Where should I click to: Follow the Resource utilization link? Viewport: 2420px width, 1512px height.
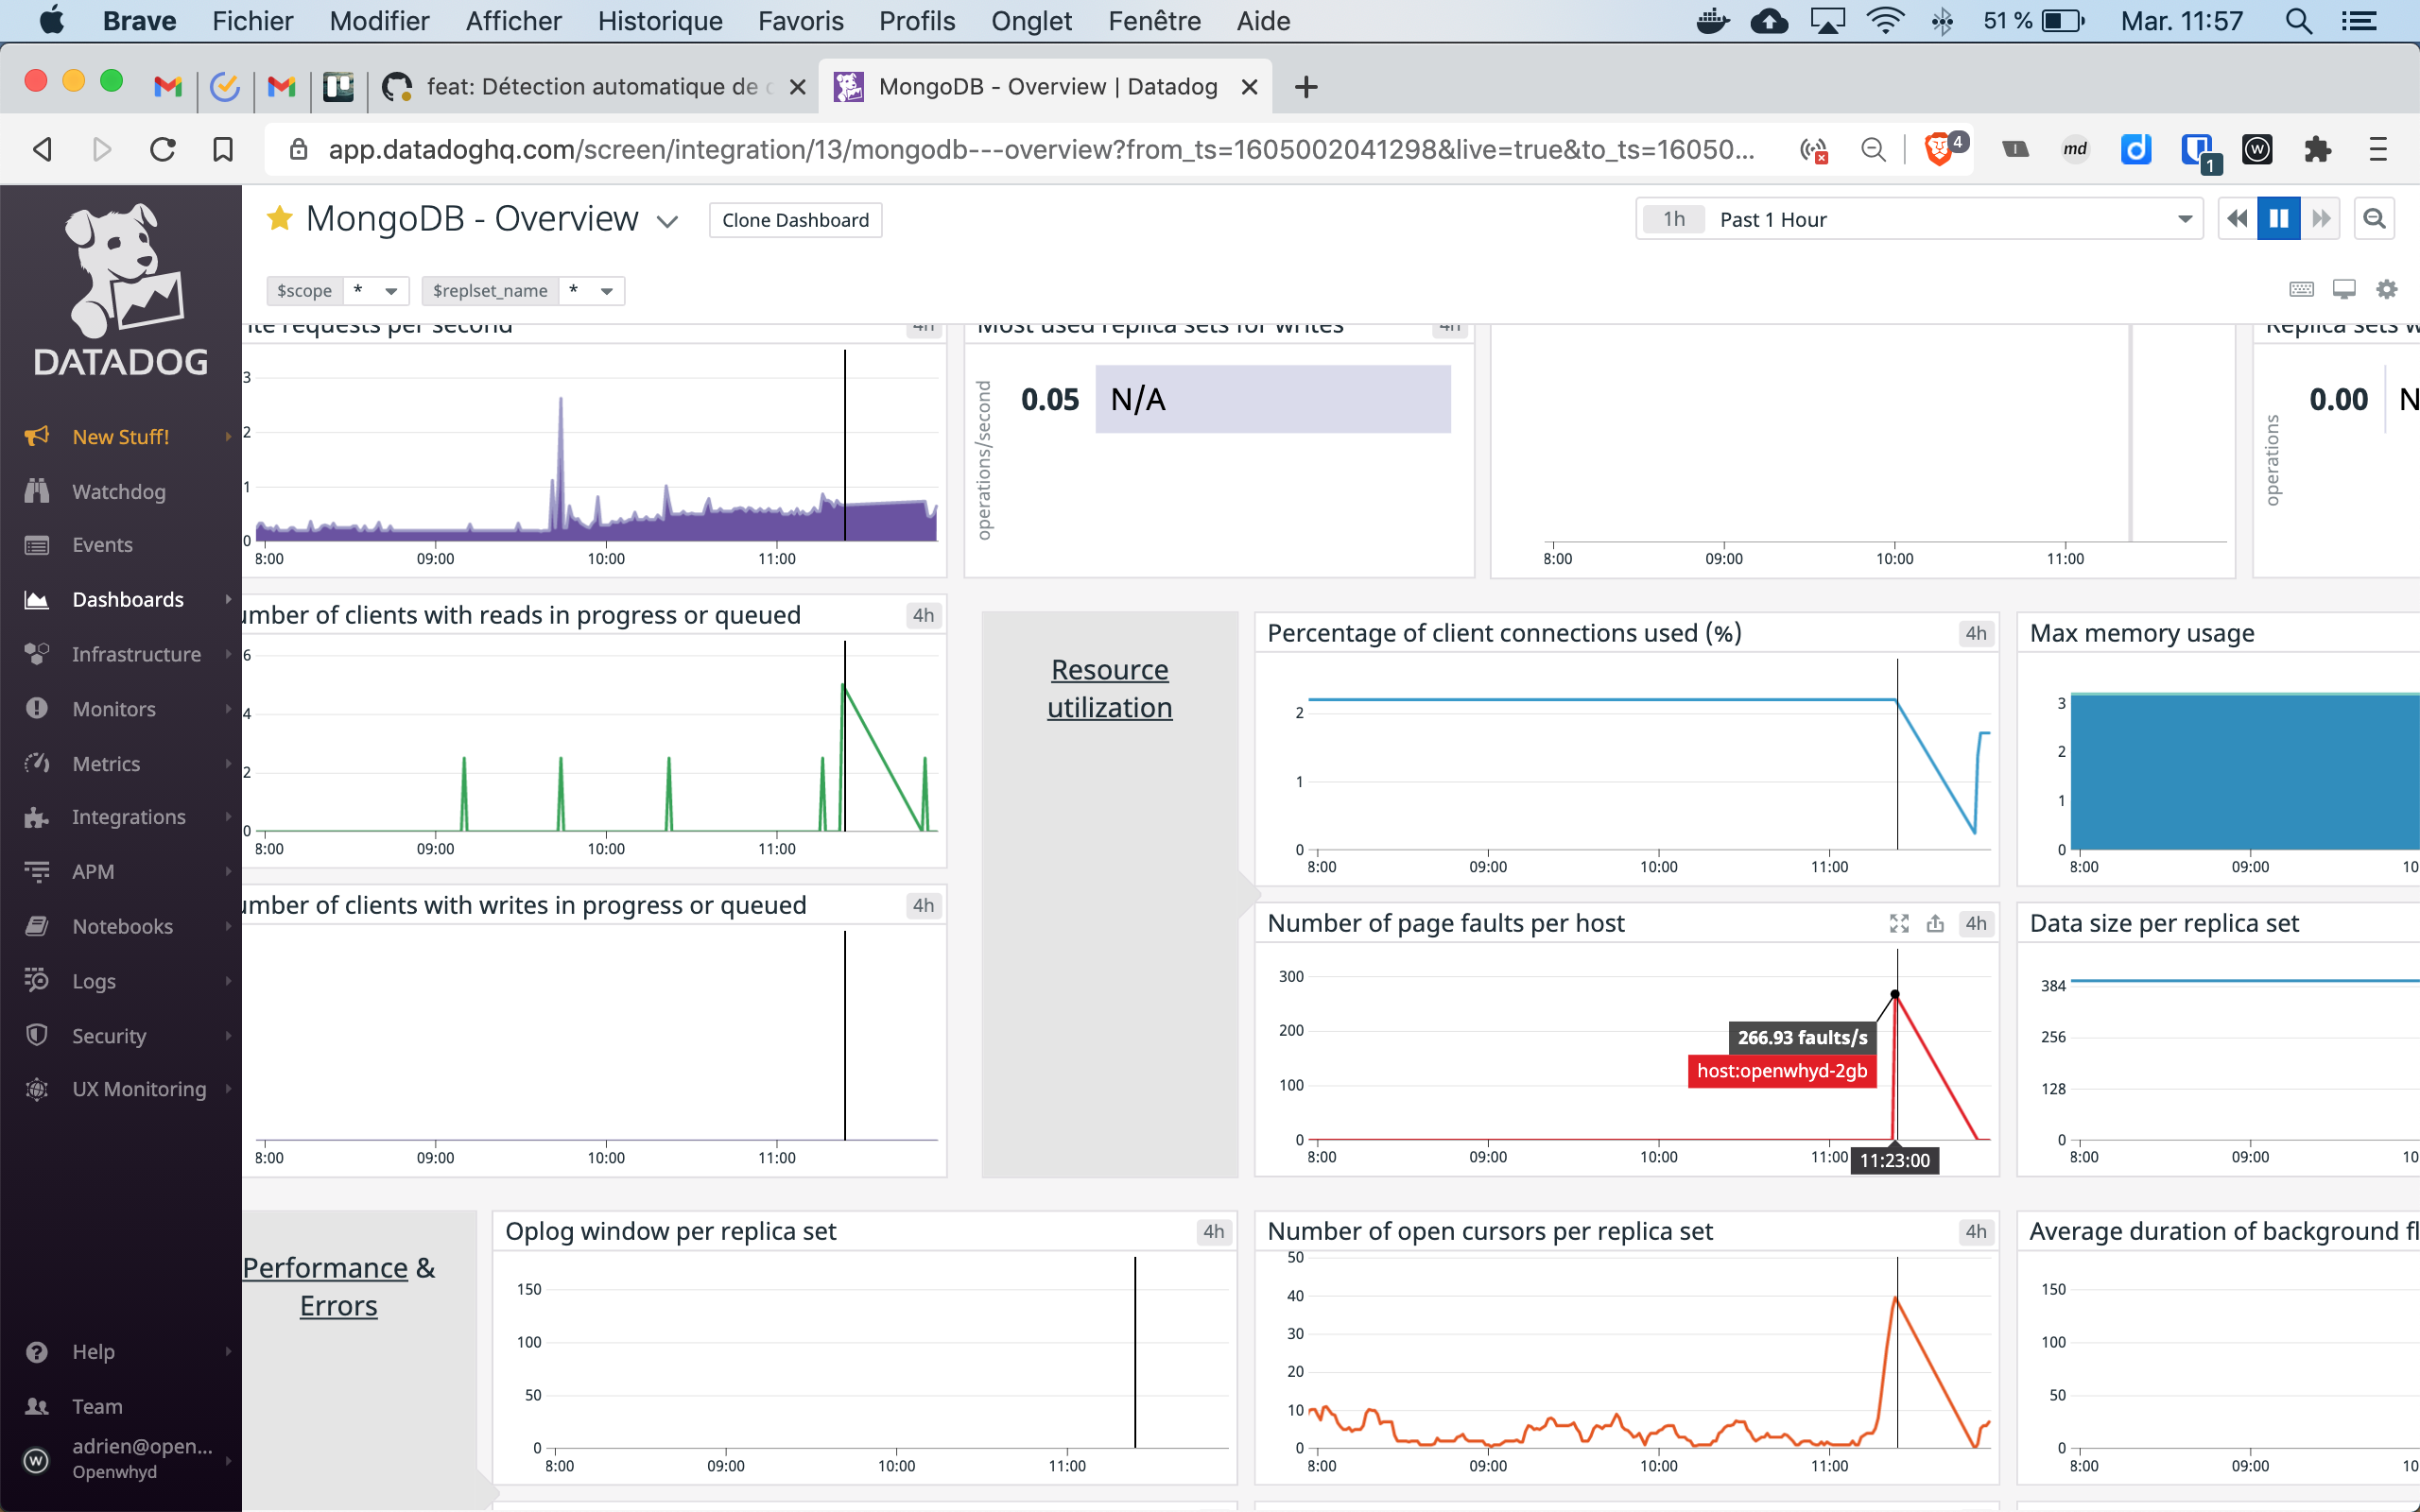pyautogui.click(x=1109, y=688)
